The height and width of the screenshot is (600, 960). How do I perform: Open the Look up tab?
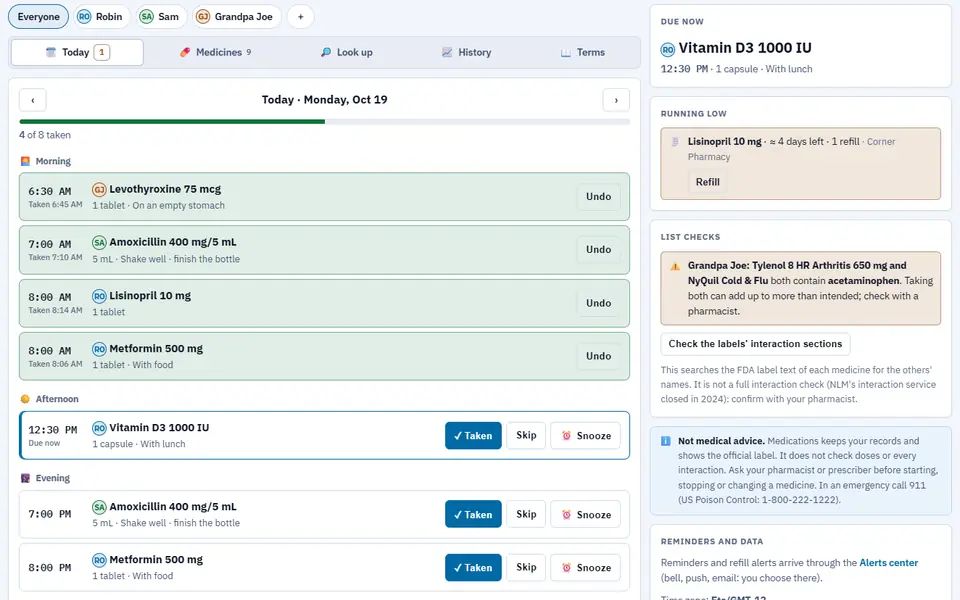(x=347, y=53)
